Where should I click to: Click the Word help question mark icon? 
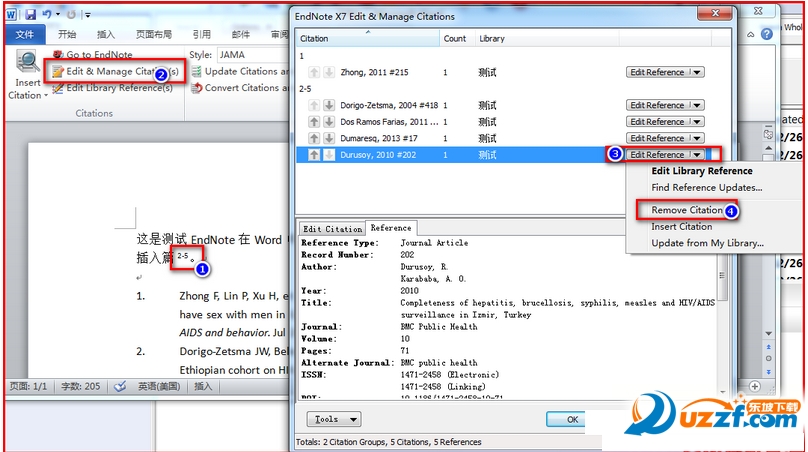[x=767, y=34]
